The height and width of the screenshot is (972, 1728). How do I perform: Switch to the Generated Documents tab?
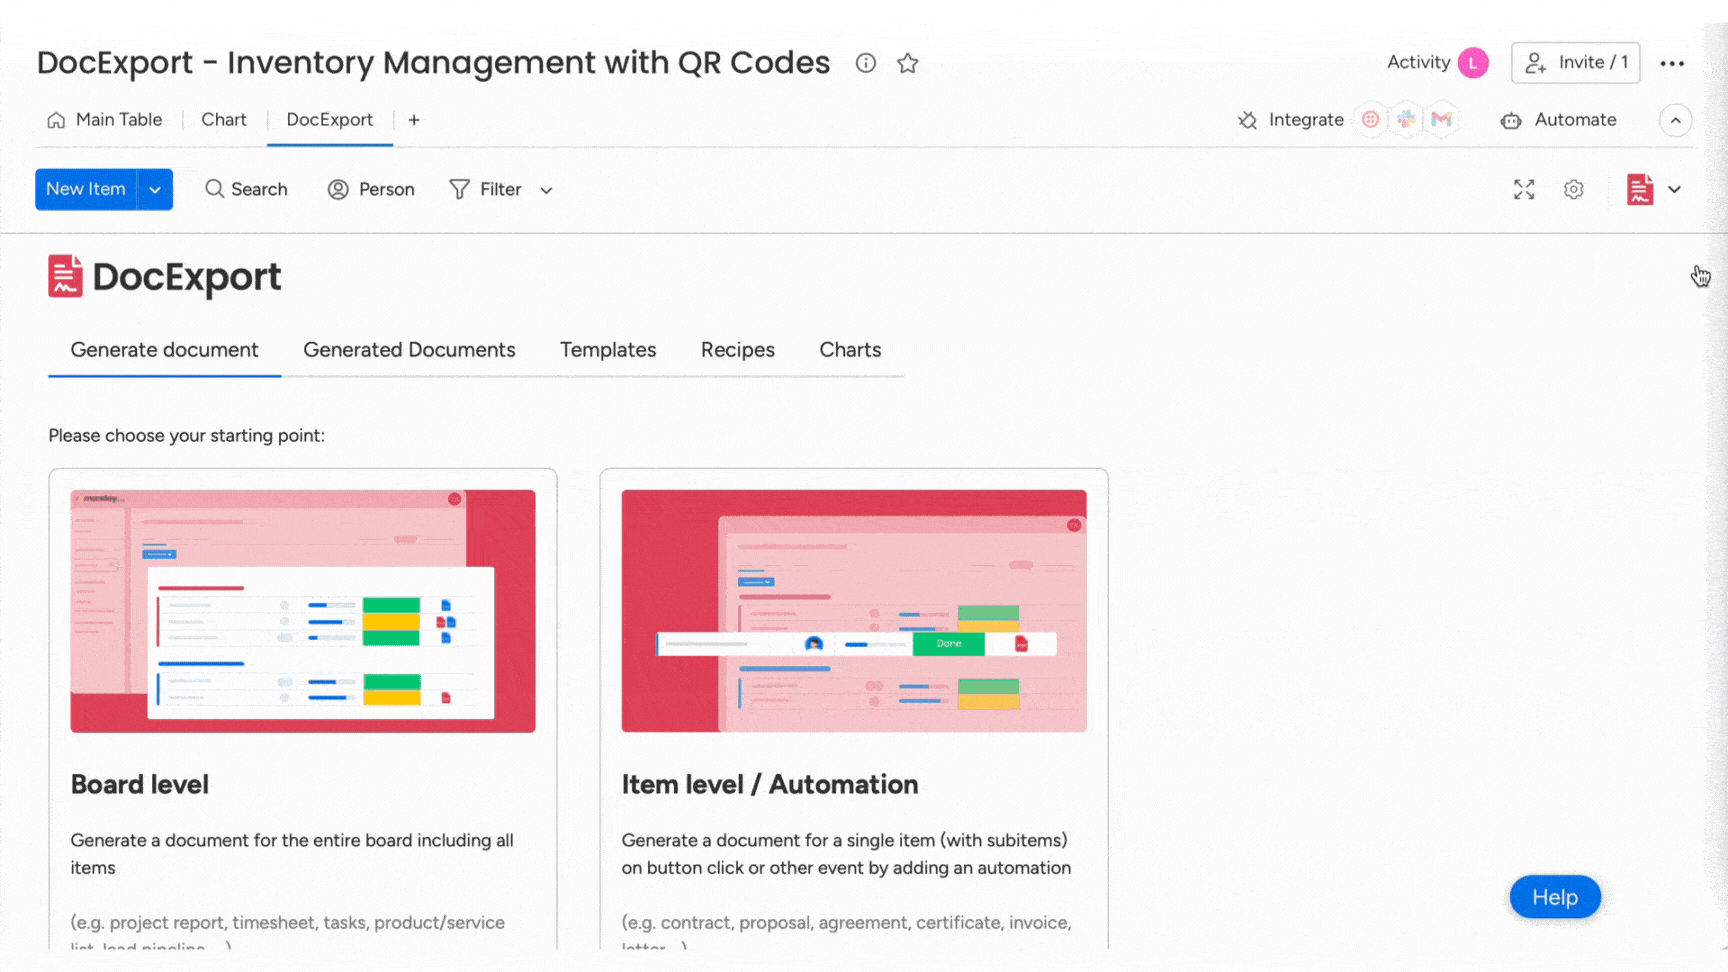pos(409,350)
